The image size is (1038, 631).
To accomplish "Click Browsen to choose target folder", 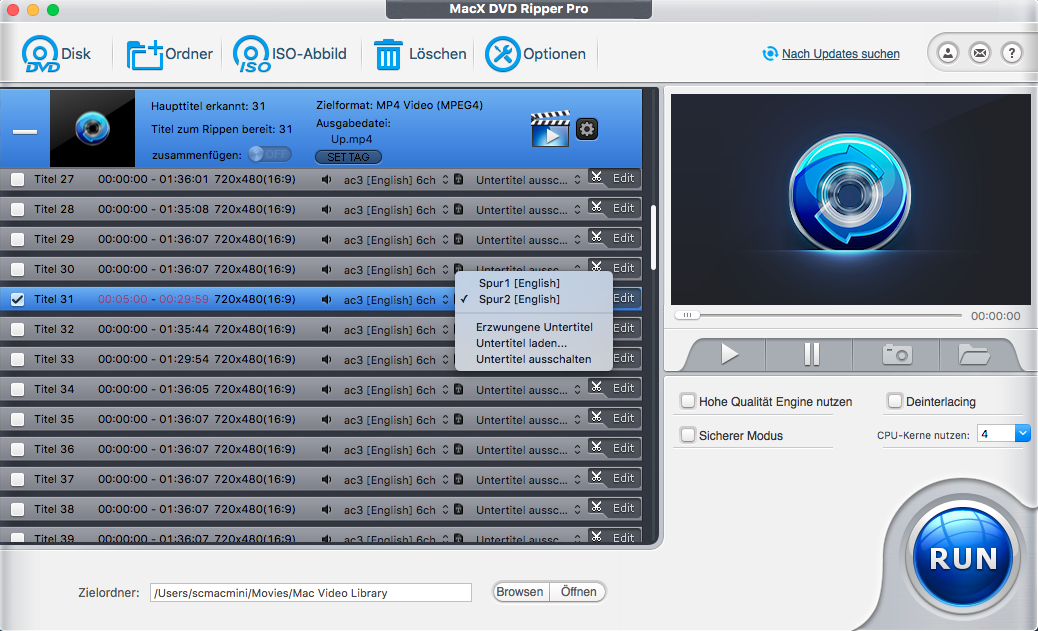I will (x=520, y=592).
